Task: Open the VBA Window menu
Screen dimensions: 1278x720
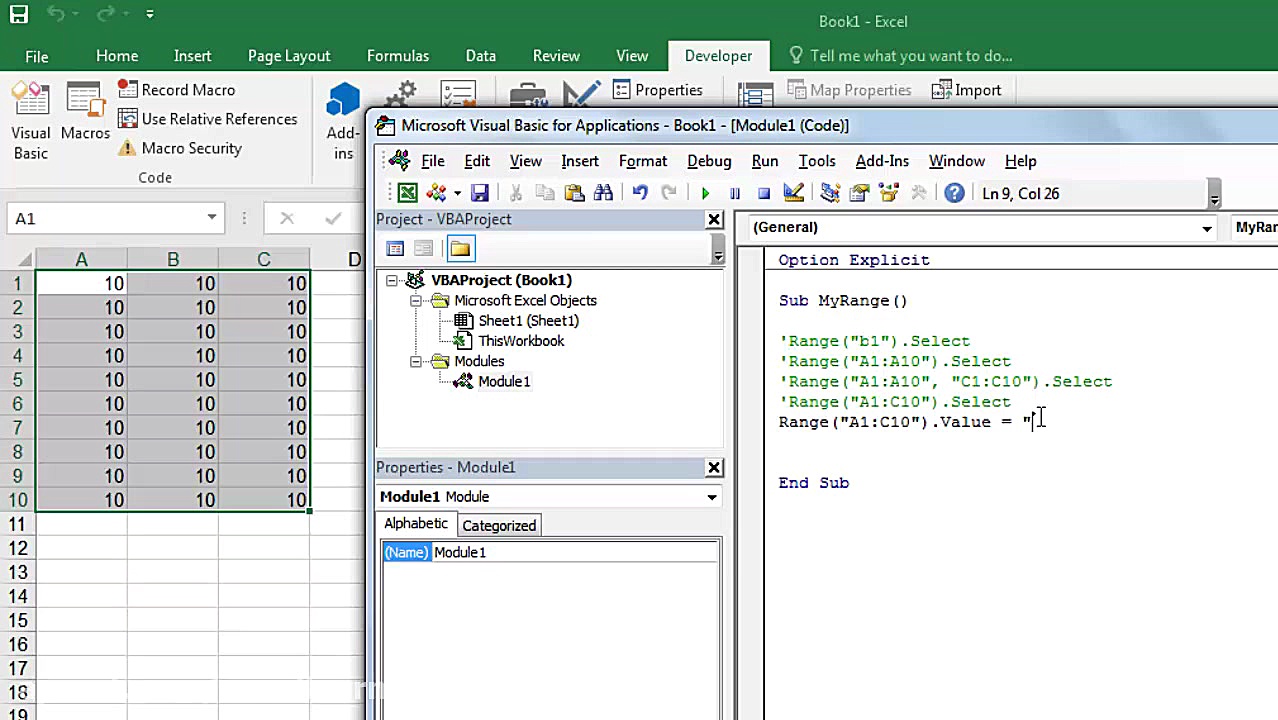Action: point(957,161)
